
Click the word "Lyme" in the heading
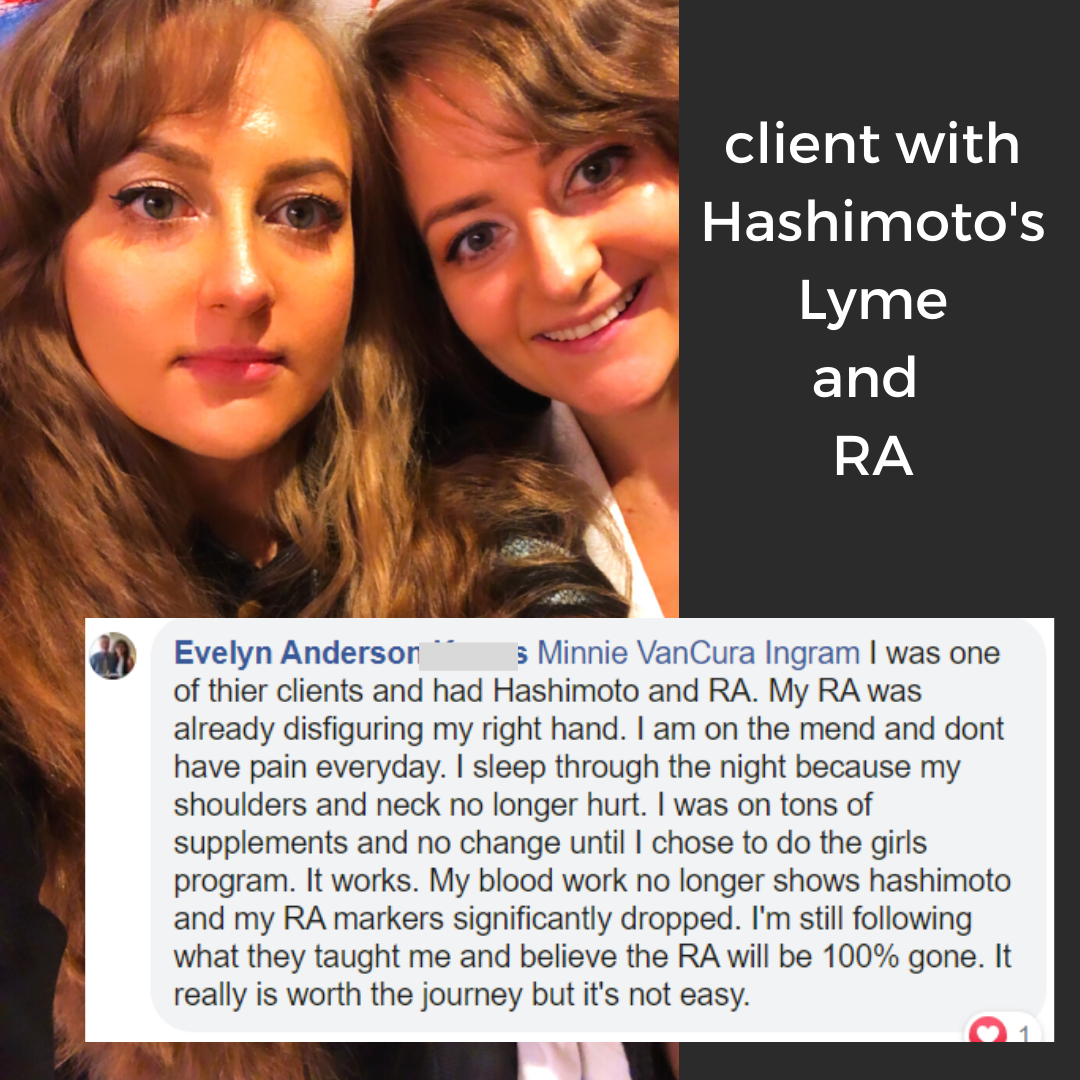click(873, 303)
